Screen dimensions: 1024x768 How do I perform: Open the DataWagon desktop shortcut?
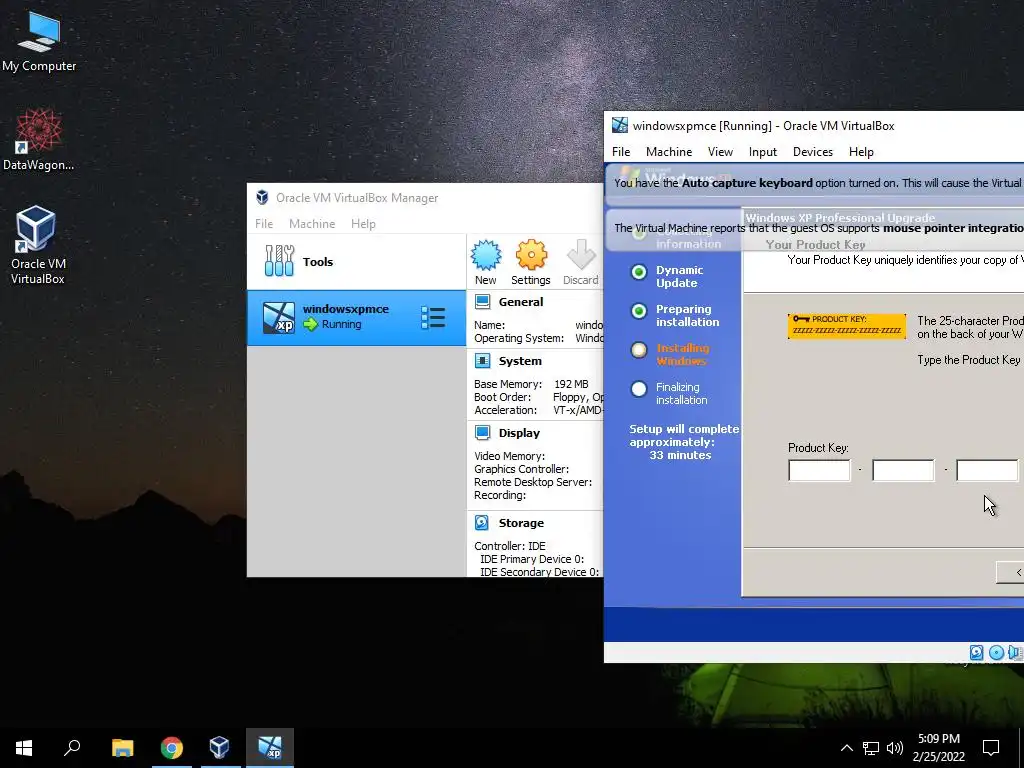(39, 140)
